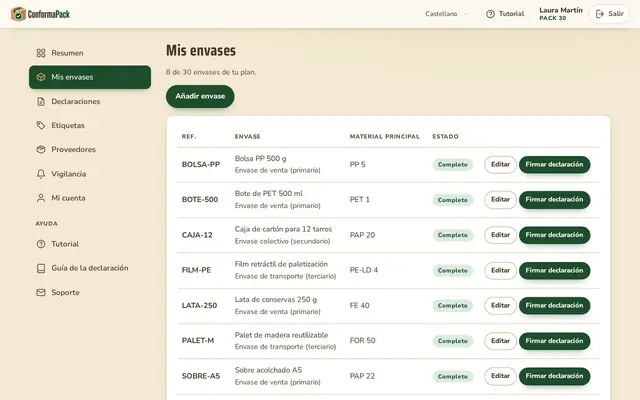The height and width of the screenshot is (400, 640).
Task: Open Etiquetas section
Action: tap(90, 125)
